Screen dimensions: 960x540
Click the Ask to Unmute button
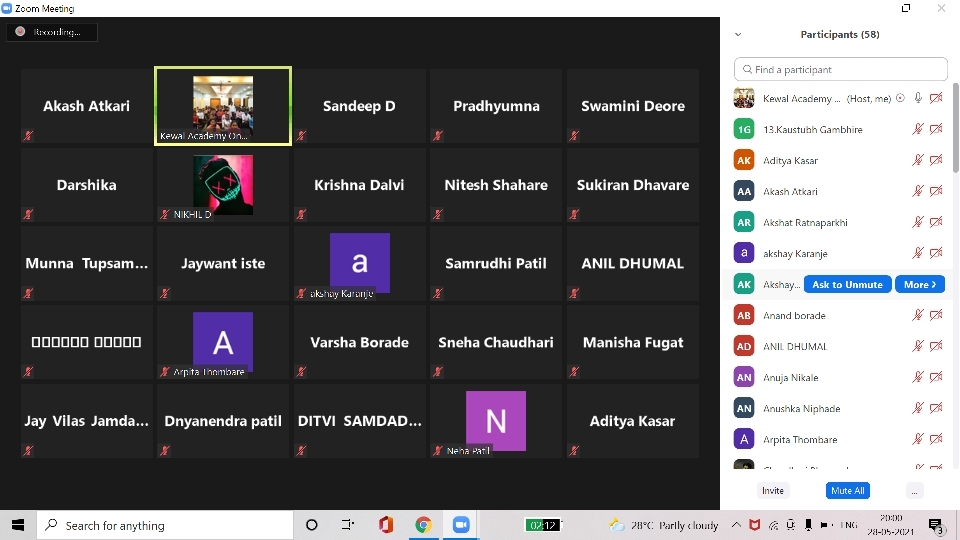click(x=847, y=284)
